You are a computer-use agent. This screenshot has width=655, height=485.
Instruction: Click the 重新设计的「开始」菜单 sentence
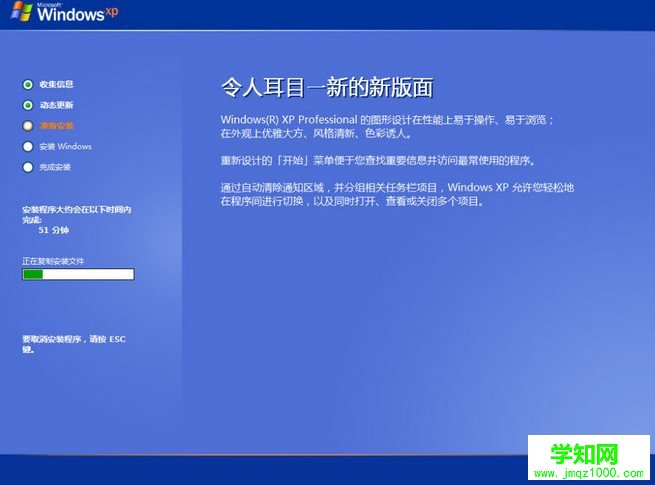point(378,160)
